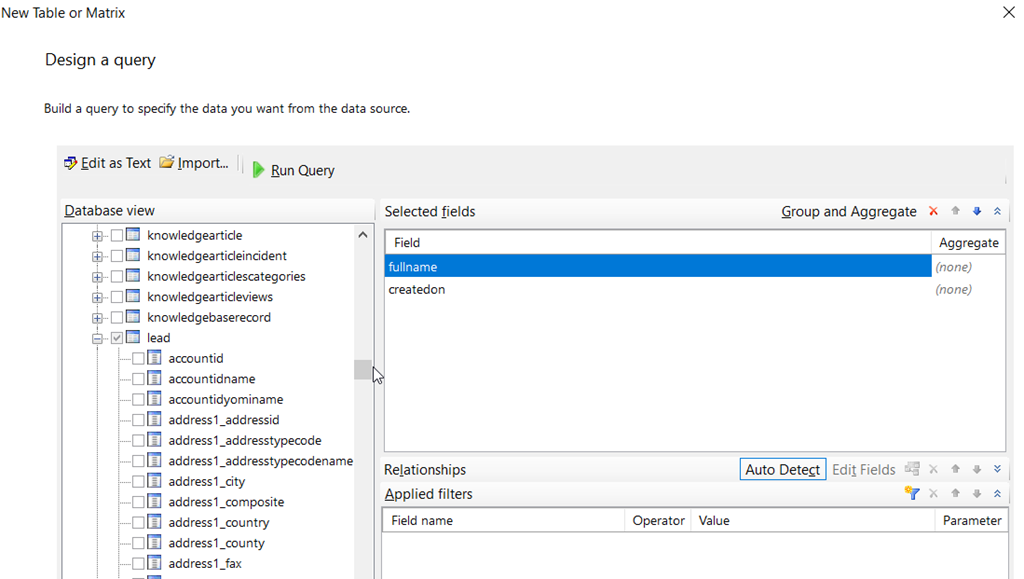Click the Field name column header
Image resolution: width=1024 pixels, height=579 pixels.
[x=504, y=520]
